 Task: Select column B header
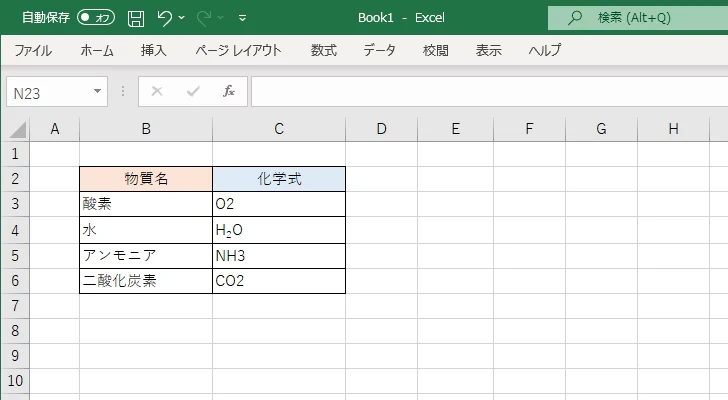coord(146,129)
